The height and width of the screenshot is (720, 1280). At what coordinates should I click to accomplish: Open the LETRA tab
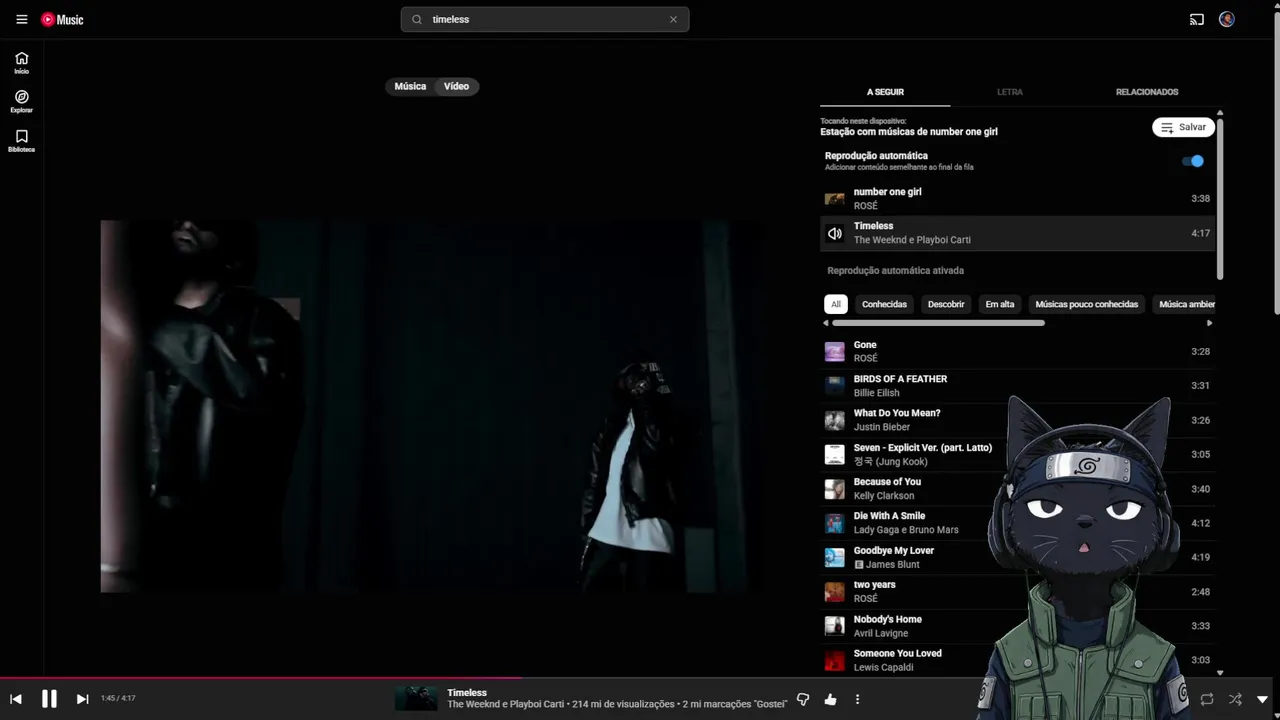point(1010,92)
